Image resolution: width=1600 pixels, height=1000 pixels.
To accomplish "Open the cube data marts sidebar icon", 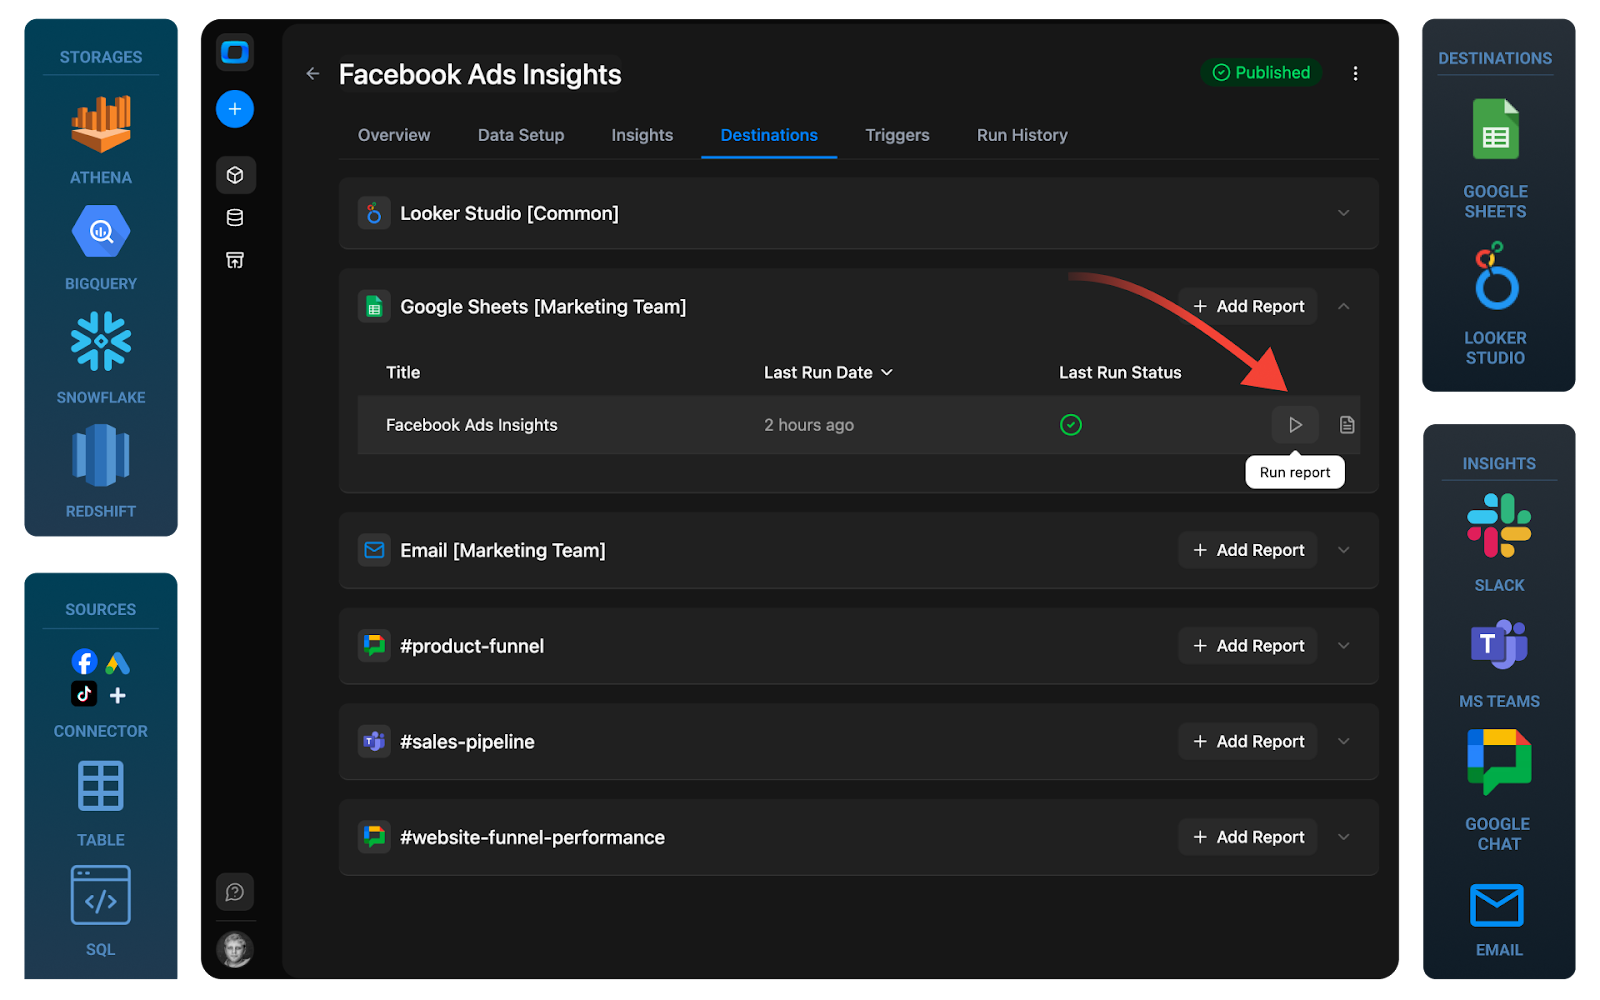I will (x=235, y=176).
